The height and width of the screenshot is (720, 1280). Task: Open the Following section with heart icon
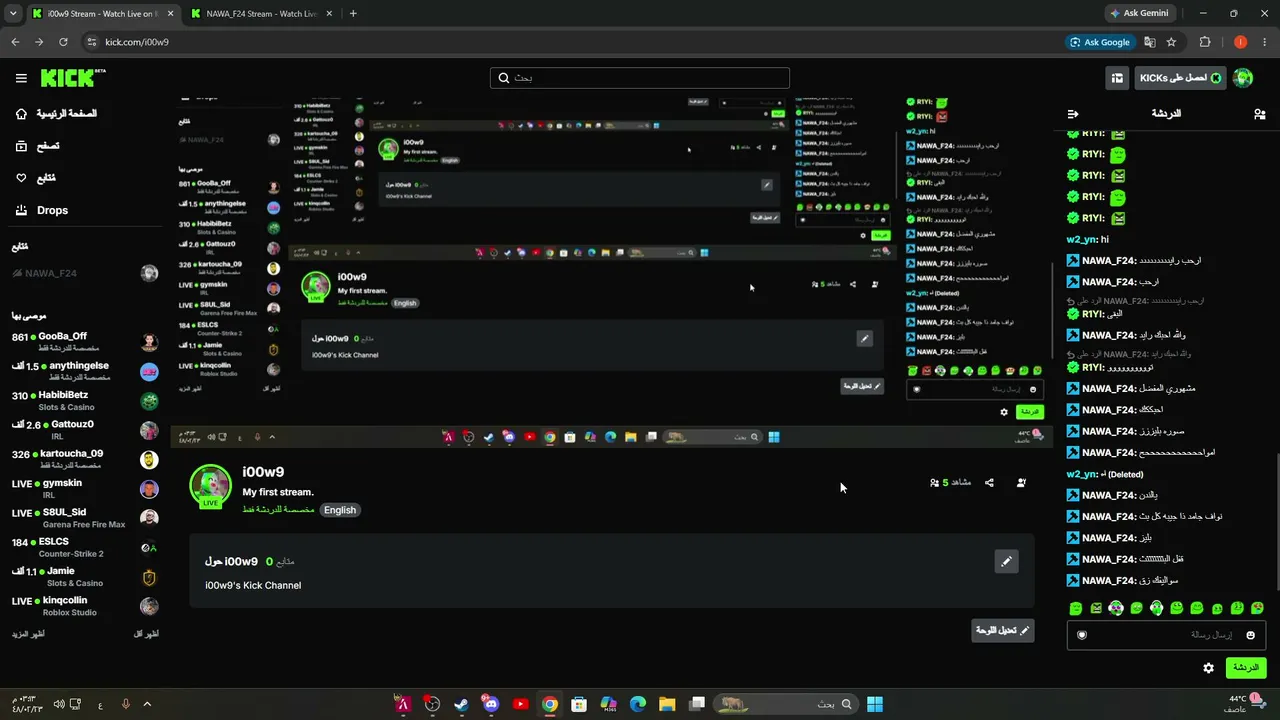pyautogui.click(x=35, y=178)
